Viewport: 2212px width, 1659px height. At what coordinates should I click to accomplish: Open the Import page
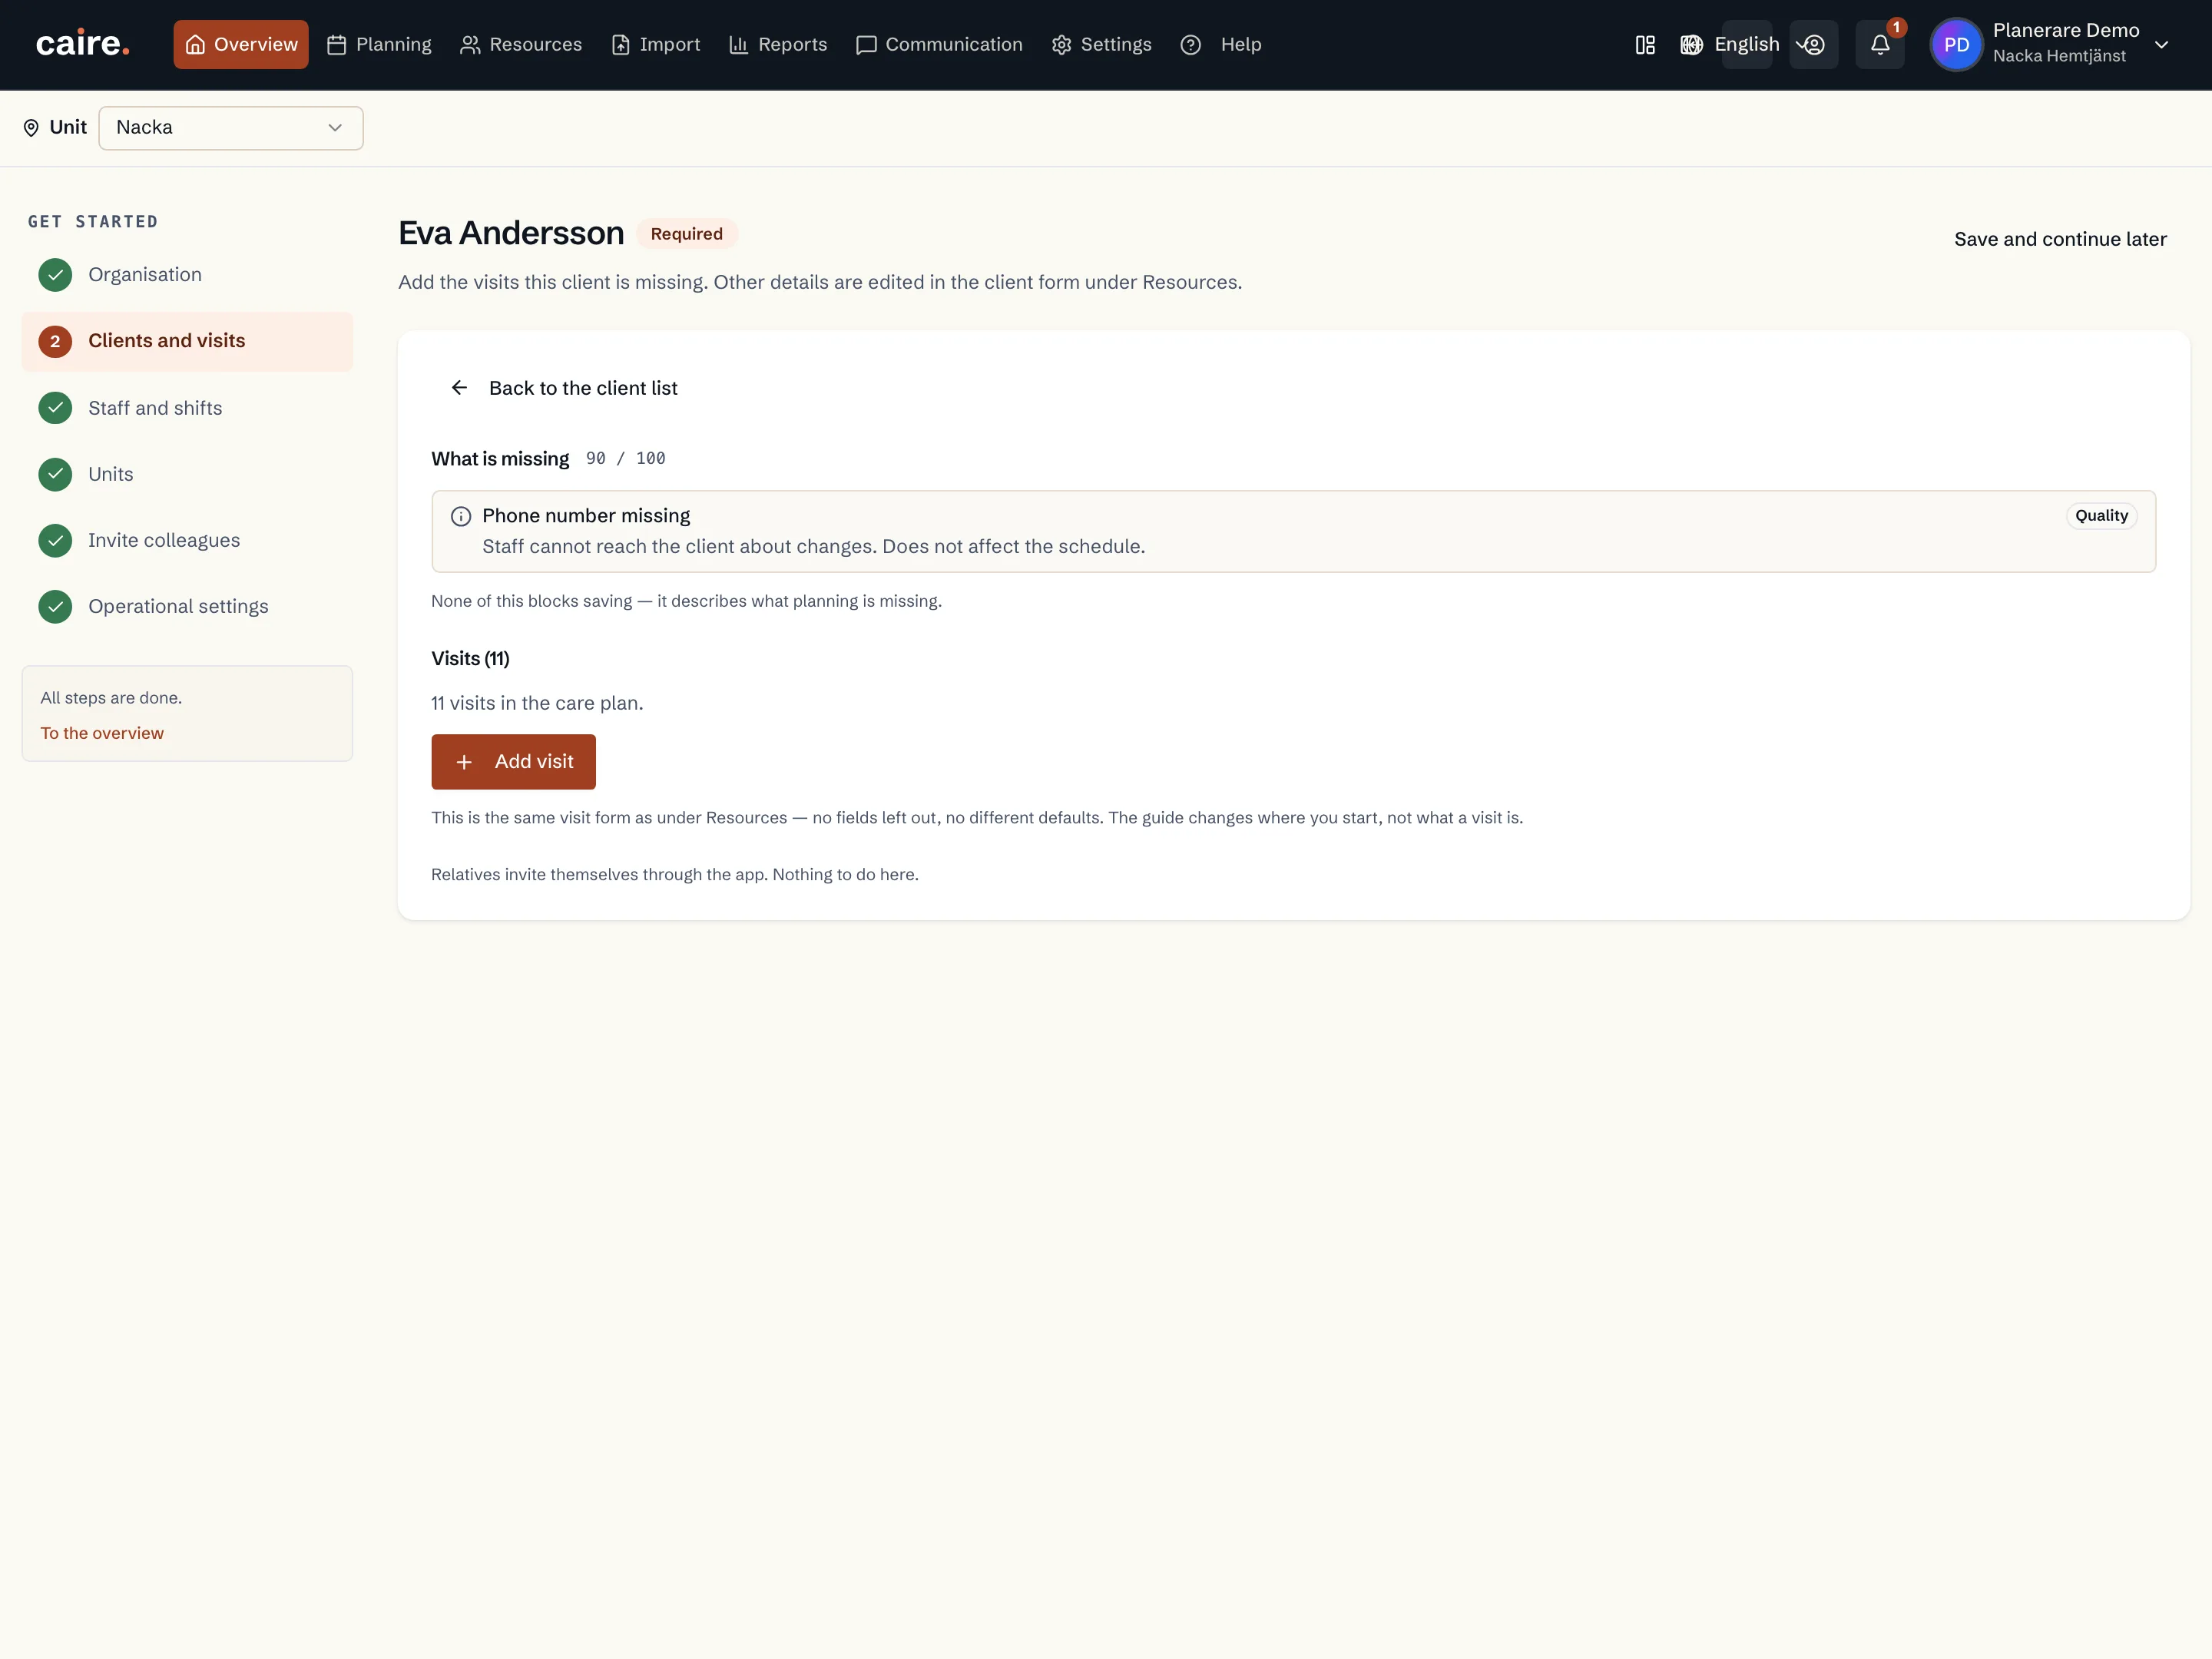656,45
